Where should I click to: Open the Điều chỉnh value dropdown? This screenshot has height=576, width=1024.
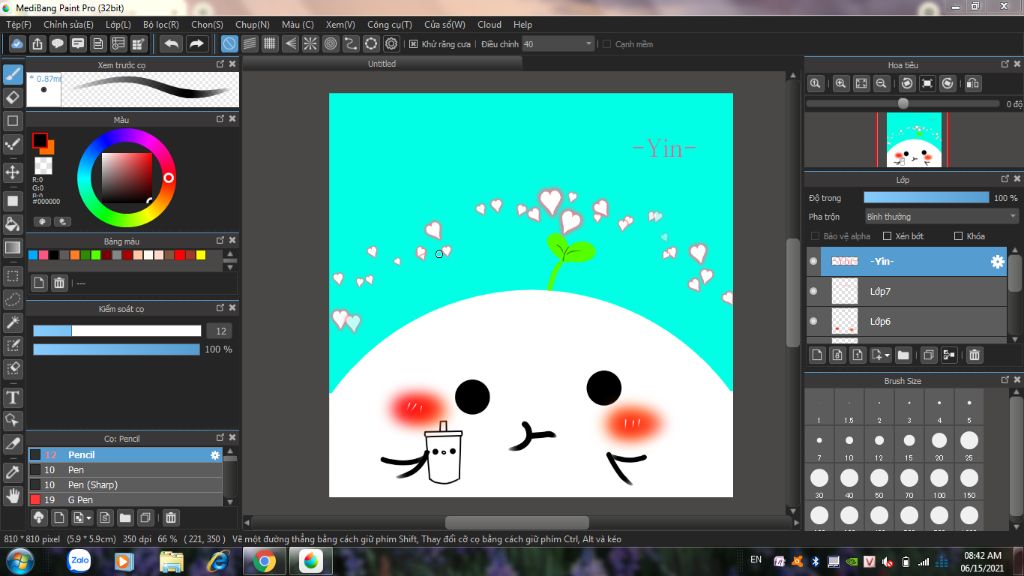point(588,44)
